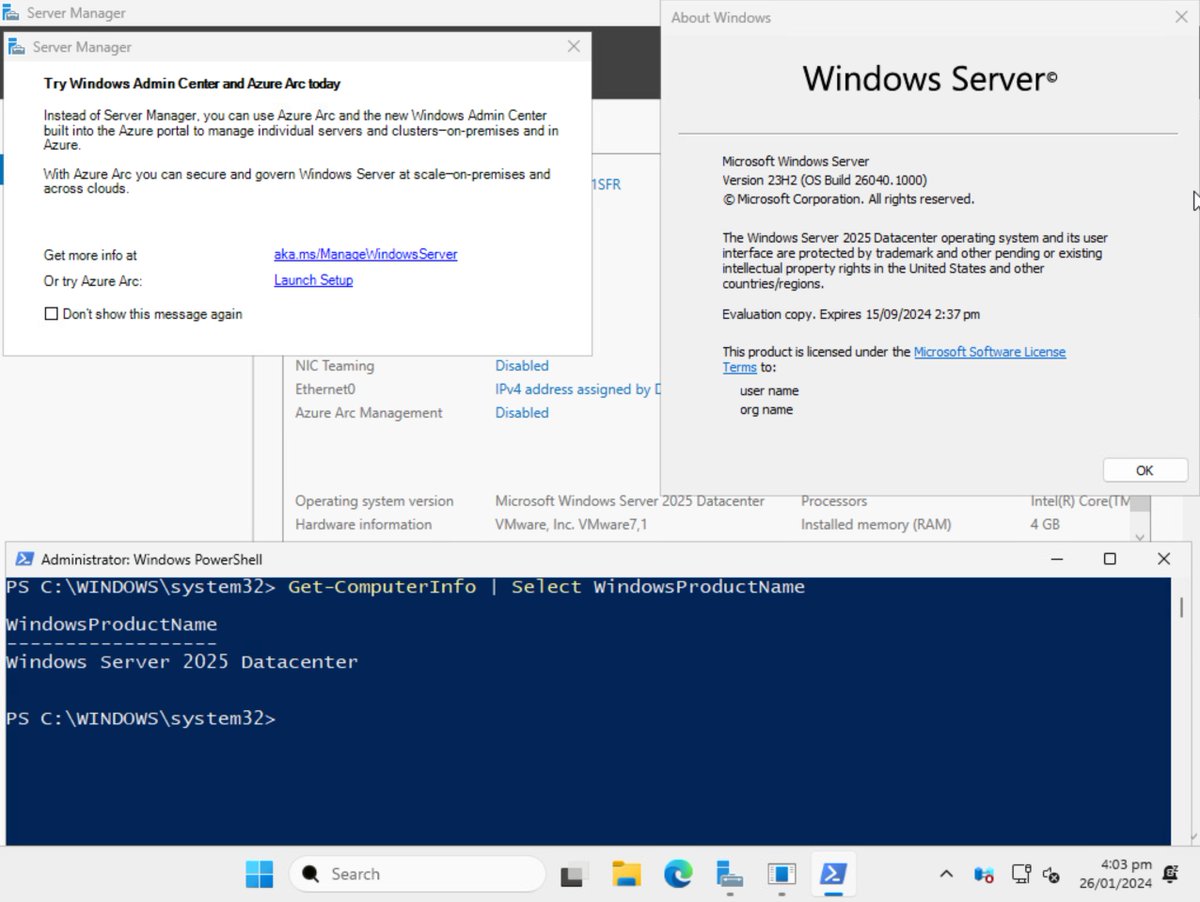Click the Azure Arc dialog title icon

coord(17,46)
